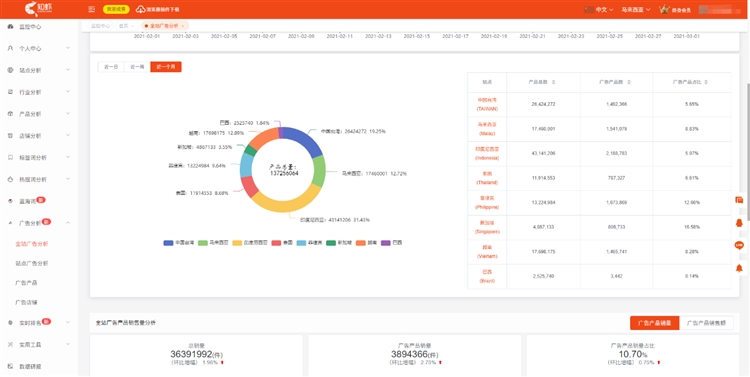This screenshot has height=377, width=750.
Task: Open the 马来西亚 site dropdown
Action: point(636,10)
